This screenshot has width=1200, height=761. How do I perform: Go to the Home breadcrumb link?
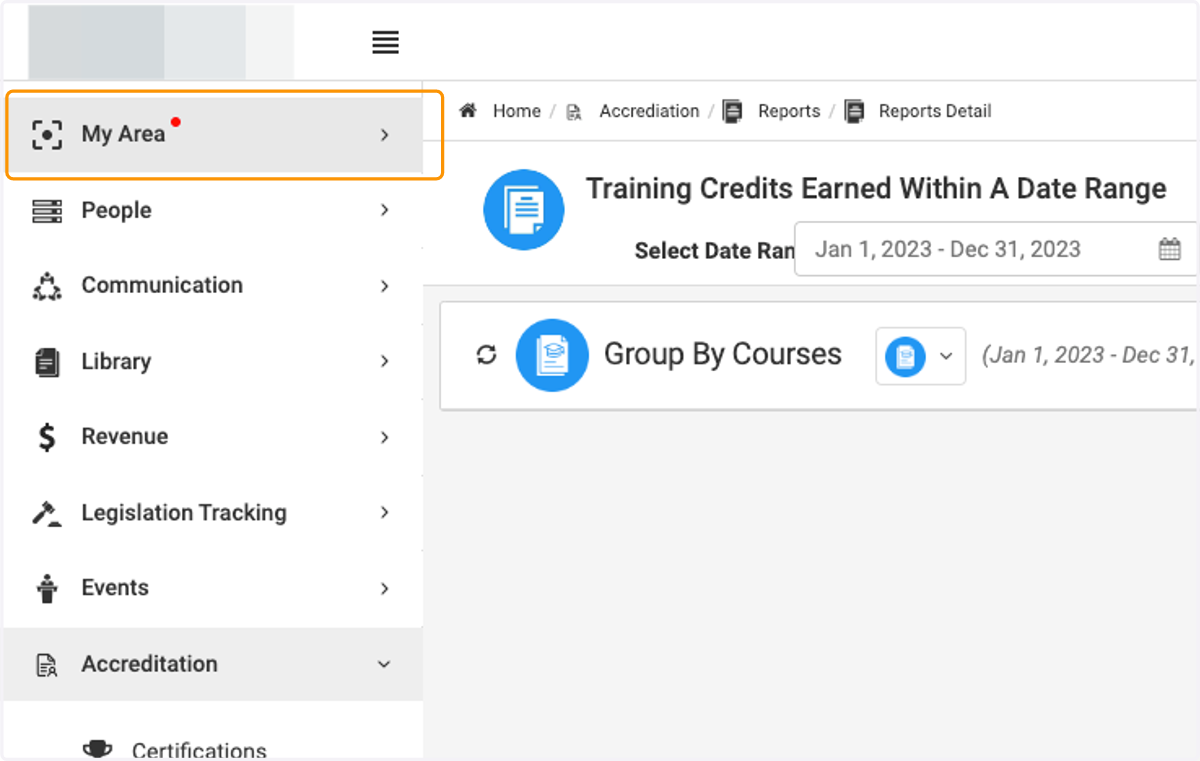tap(516, 111)
